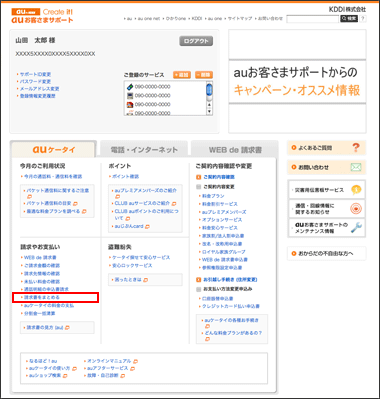Open 今月の通話料・通信料を確認 link

click(53, 176)
